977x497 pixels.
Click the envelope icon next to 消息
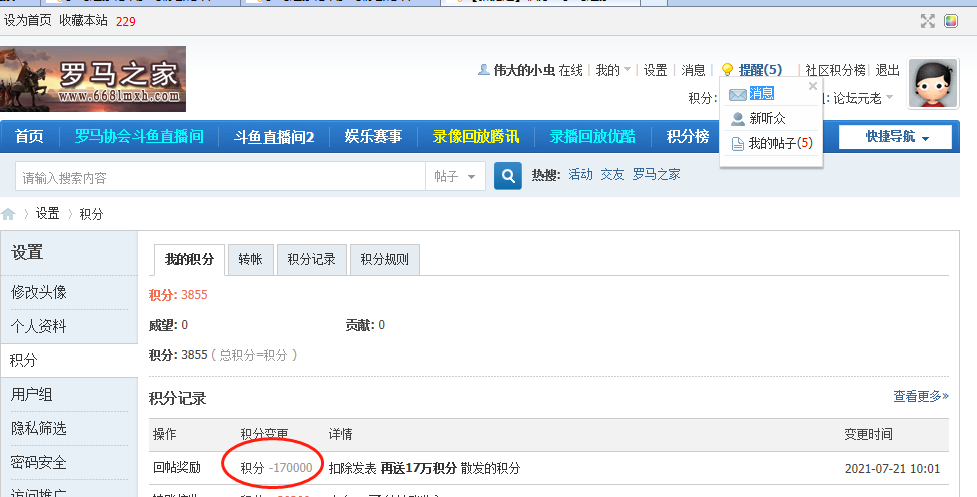pyautogui.click(x=738, y=94)
